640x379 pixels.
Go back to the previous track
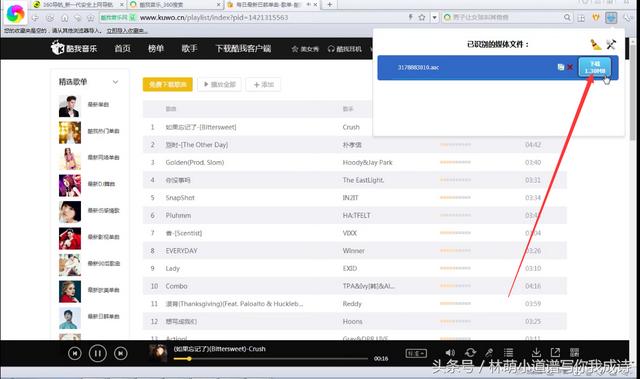click(x=75, y=353)
